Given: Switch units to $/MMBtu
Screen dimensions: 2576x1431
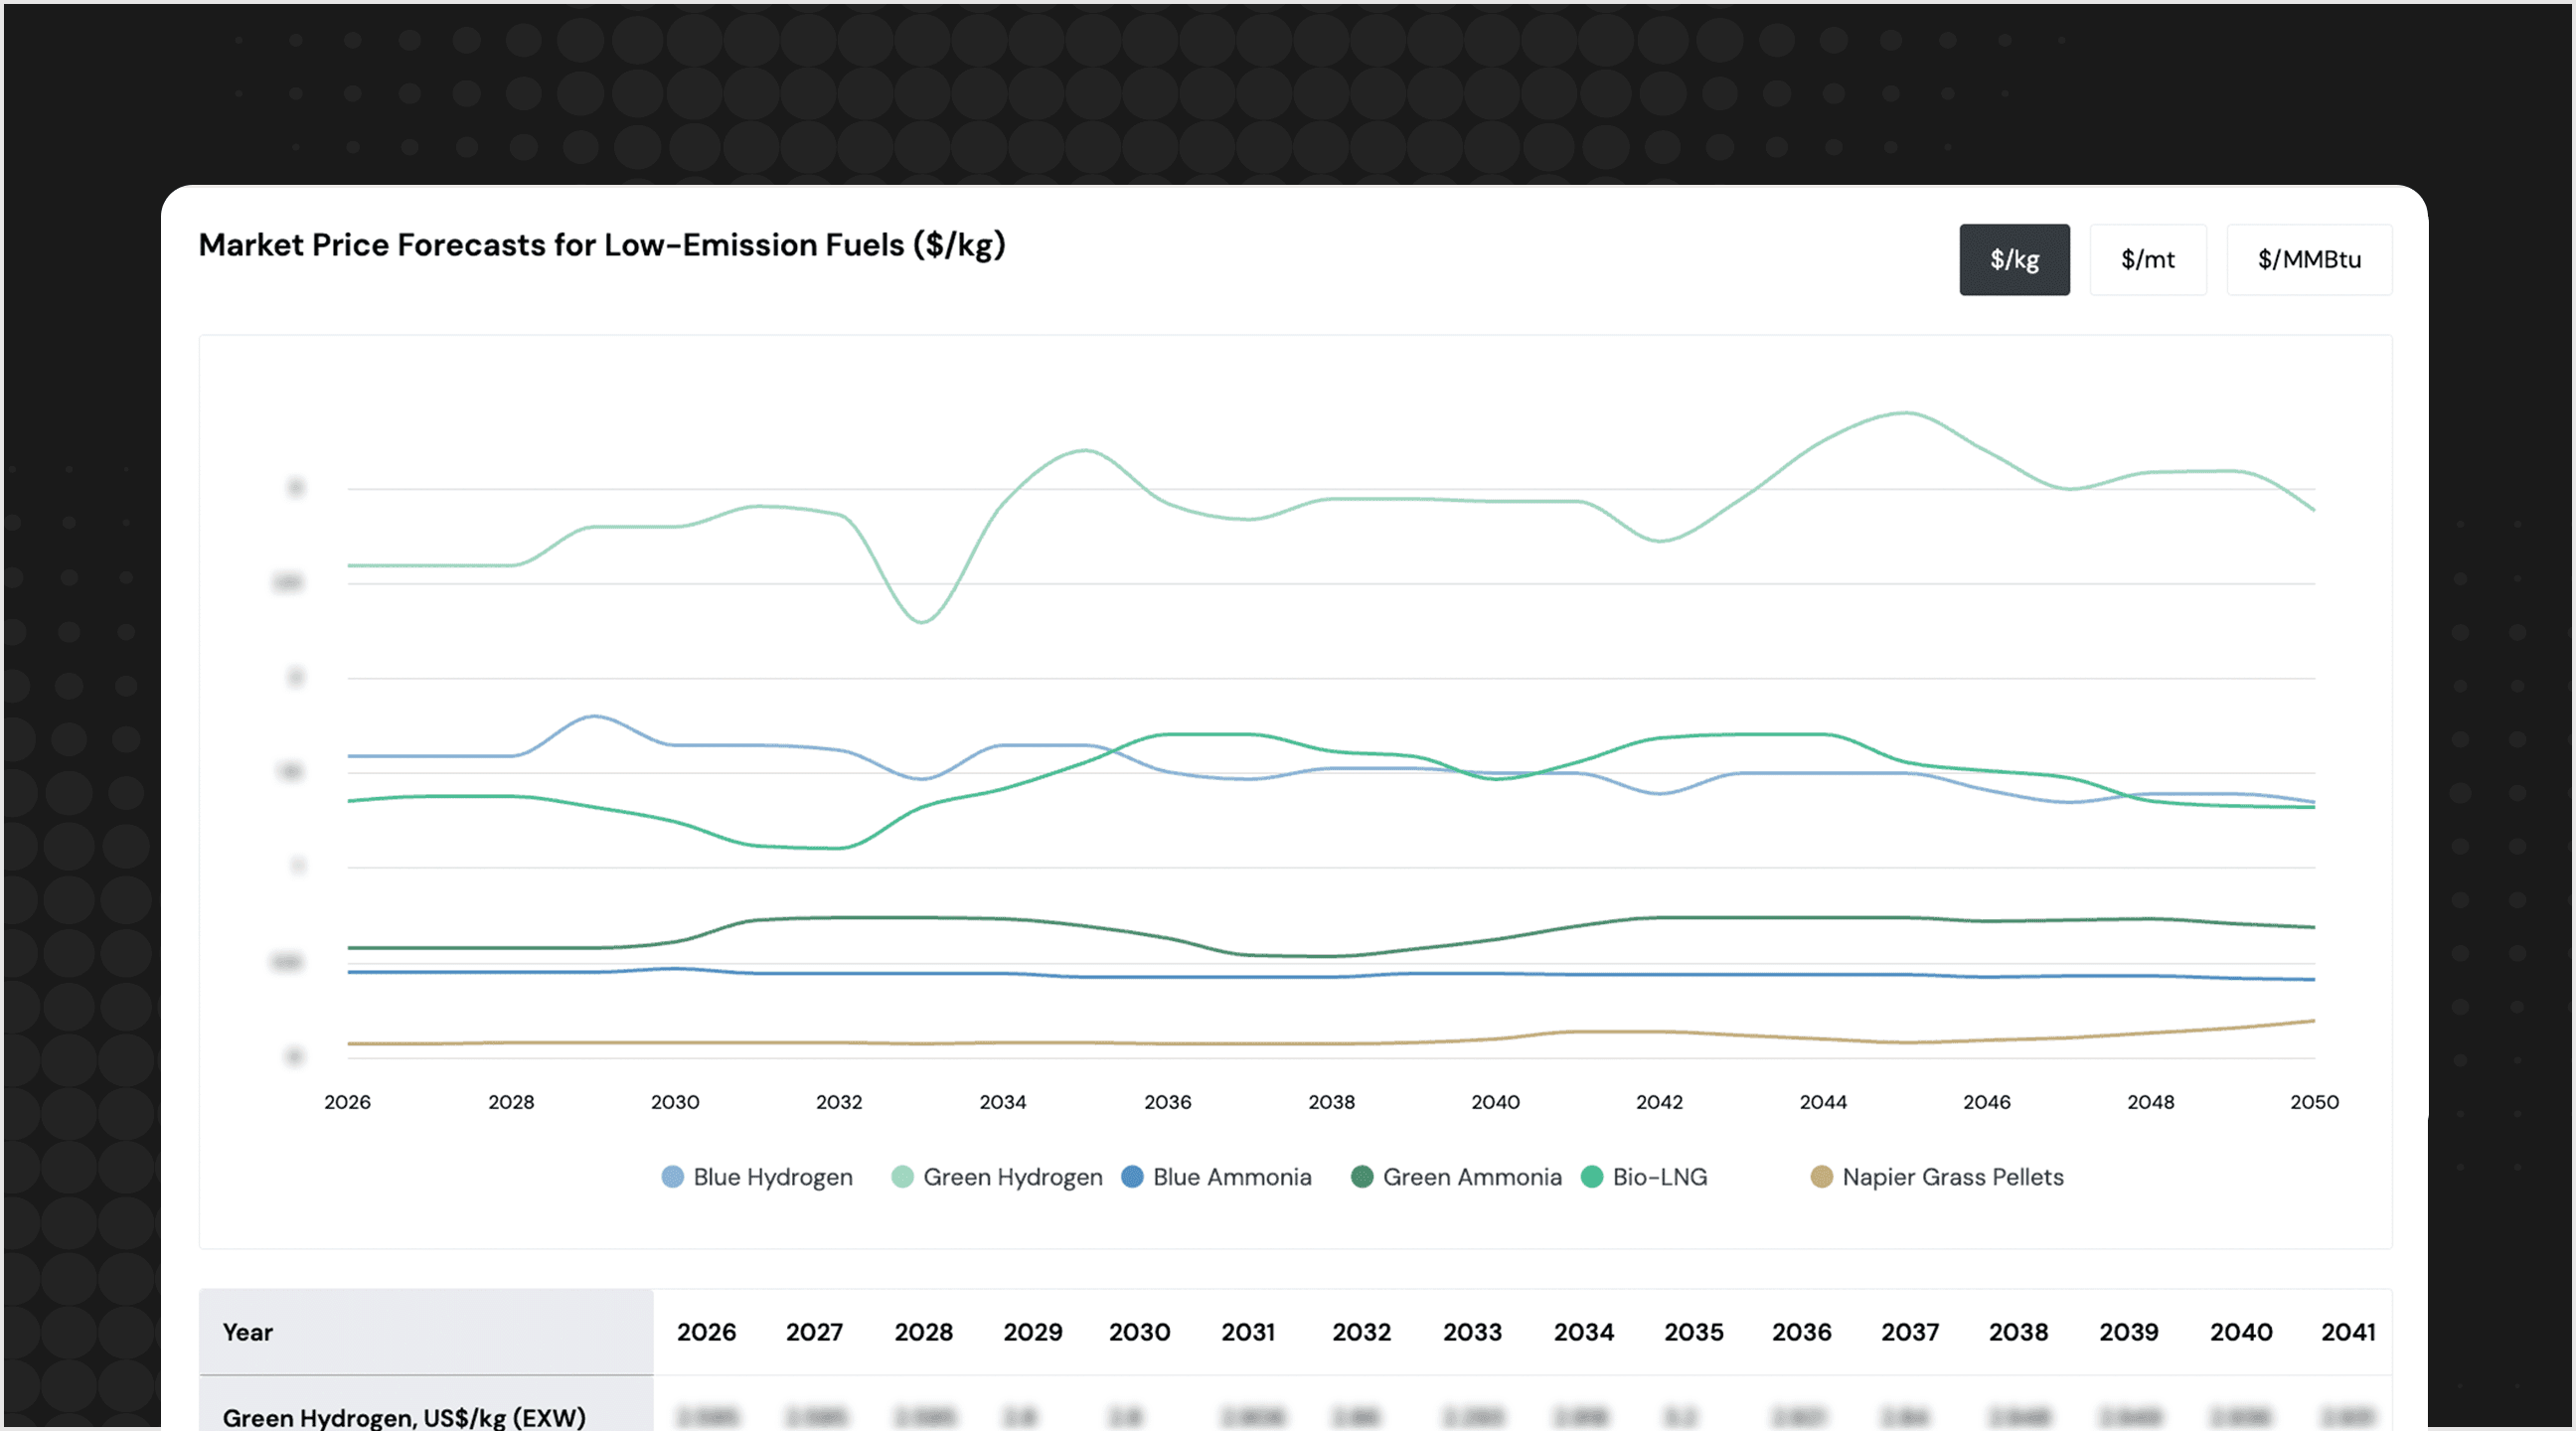Looking at the screenshot, I should [2308, 260].
